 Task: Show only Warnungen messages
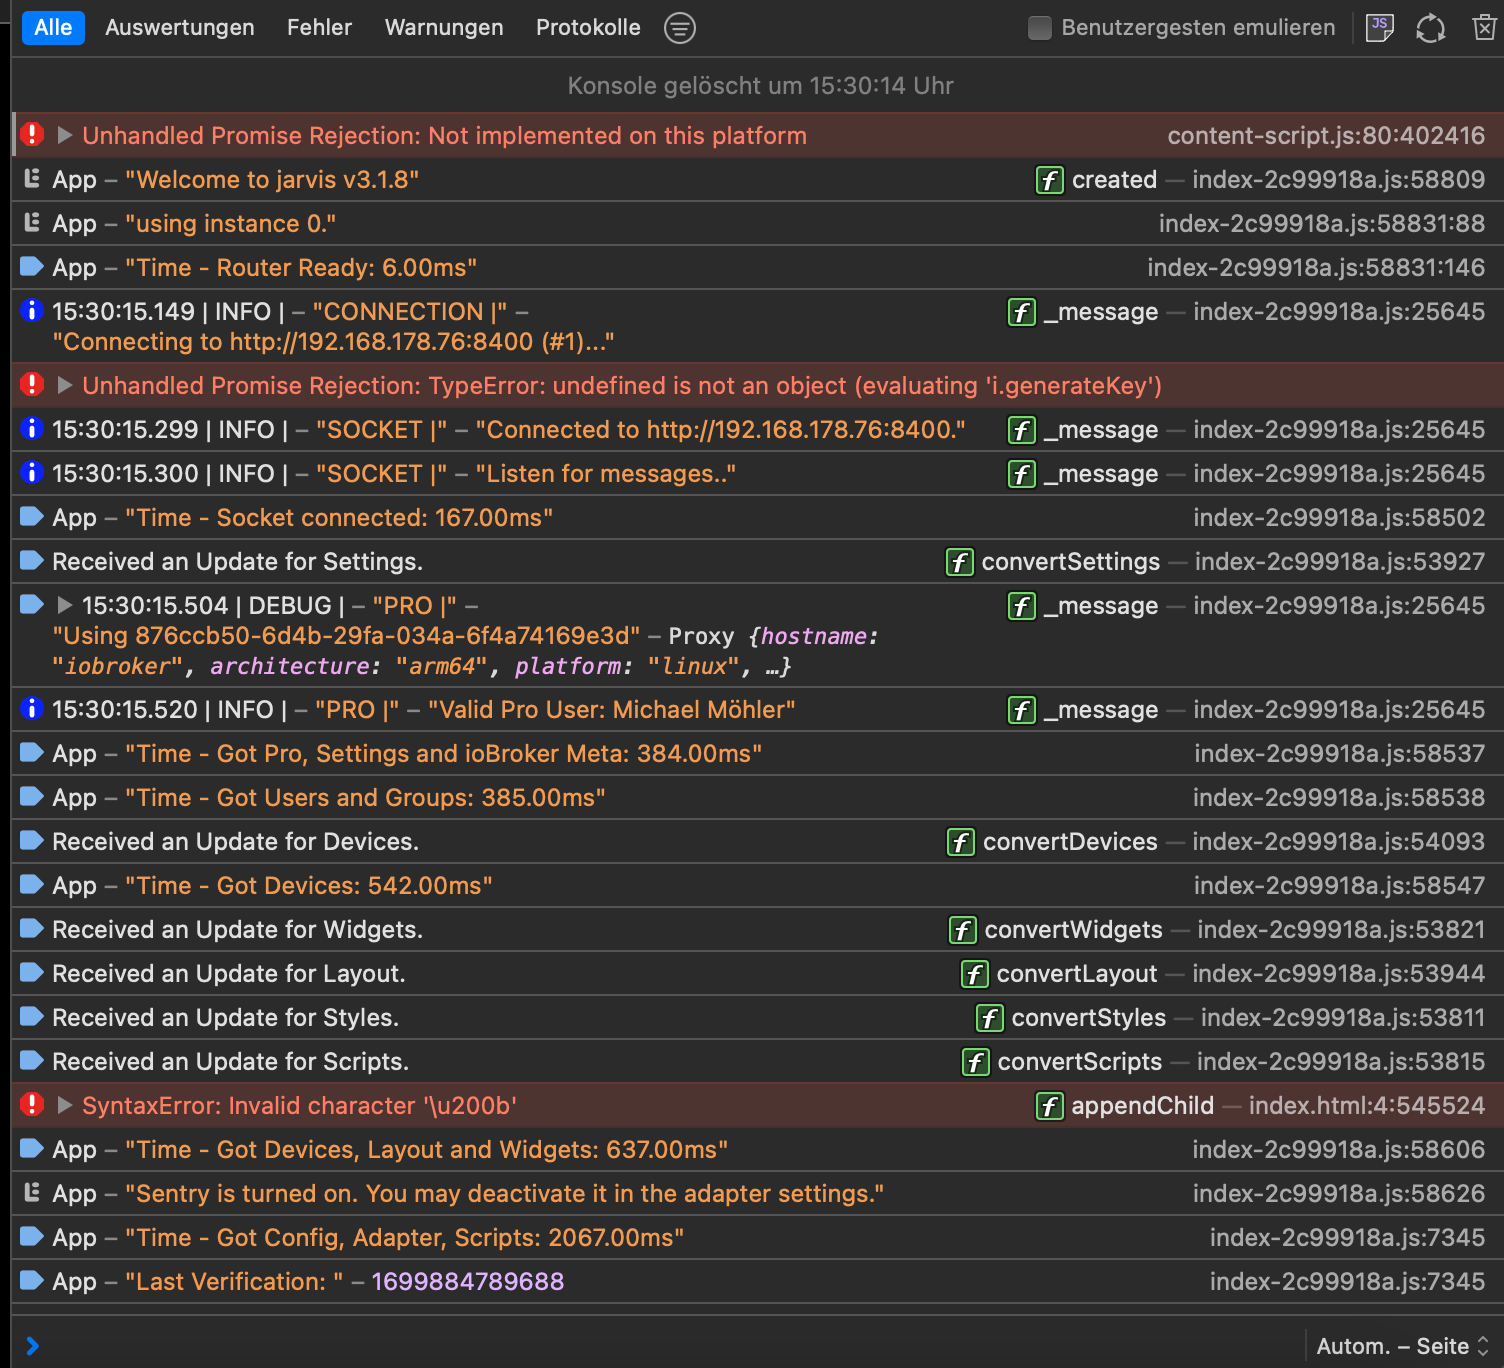tap(444, 28)
